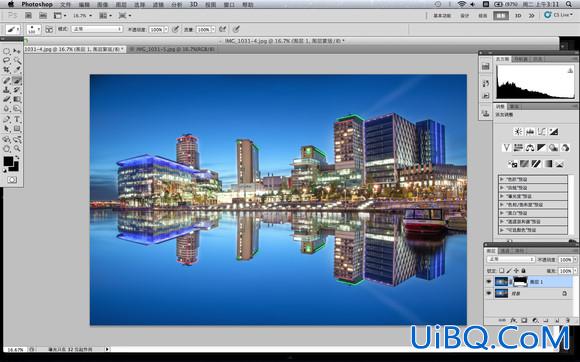Open the 3D menu in menu bar
The height and width of the screenshot is (362, 580).
(x=193, y=4)
